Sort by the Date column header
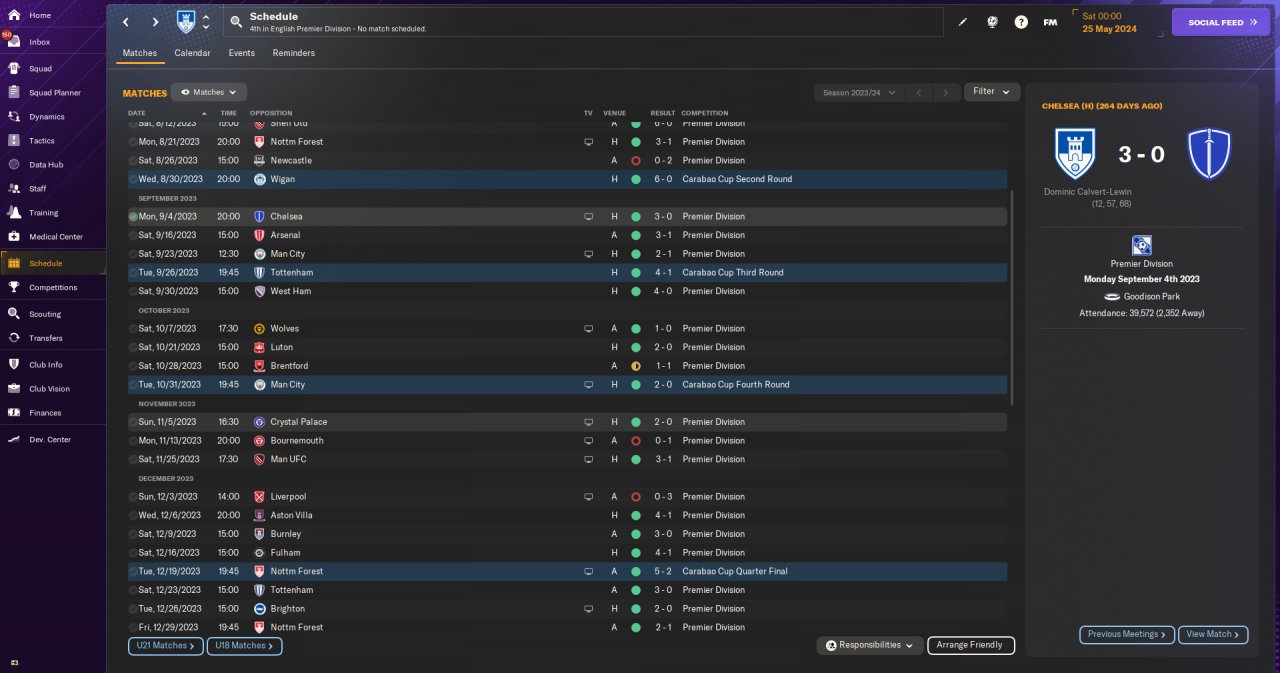This screenshot has width=1280, height=673. (137, 113)
